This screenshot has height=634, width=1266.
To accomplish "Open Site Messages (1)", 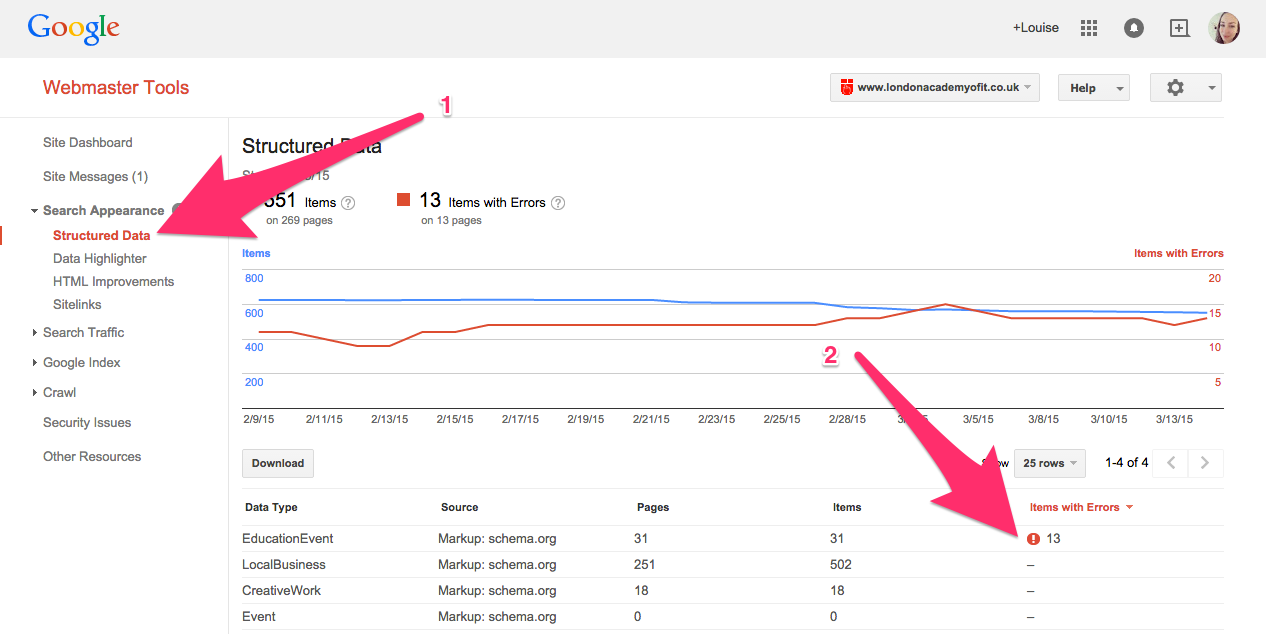I will tap(95, 176).
